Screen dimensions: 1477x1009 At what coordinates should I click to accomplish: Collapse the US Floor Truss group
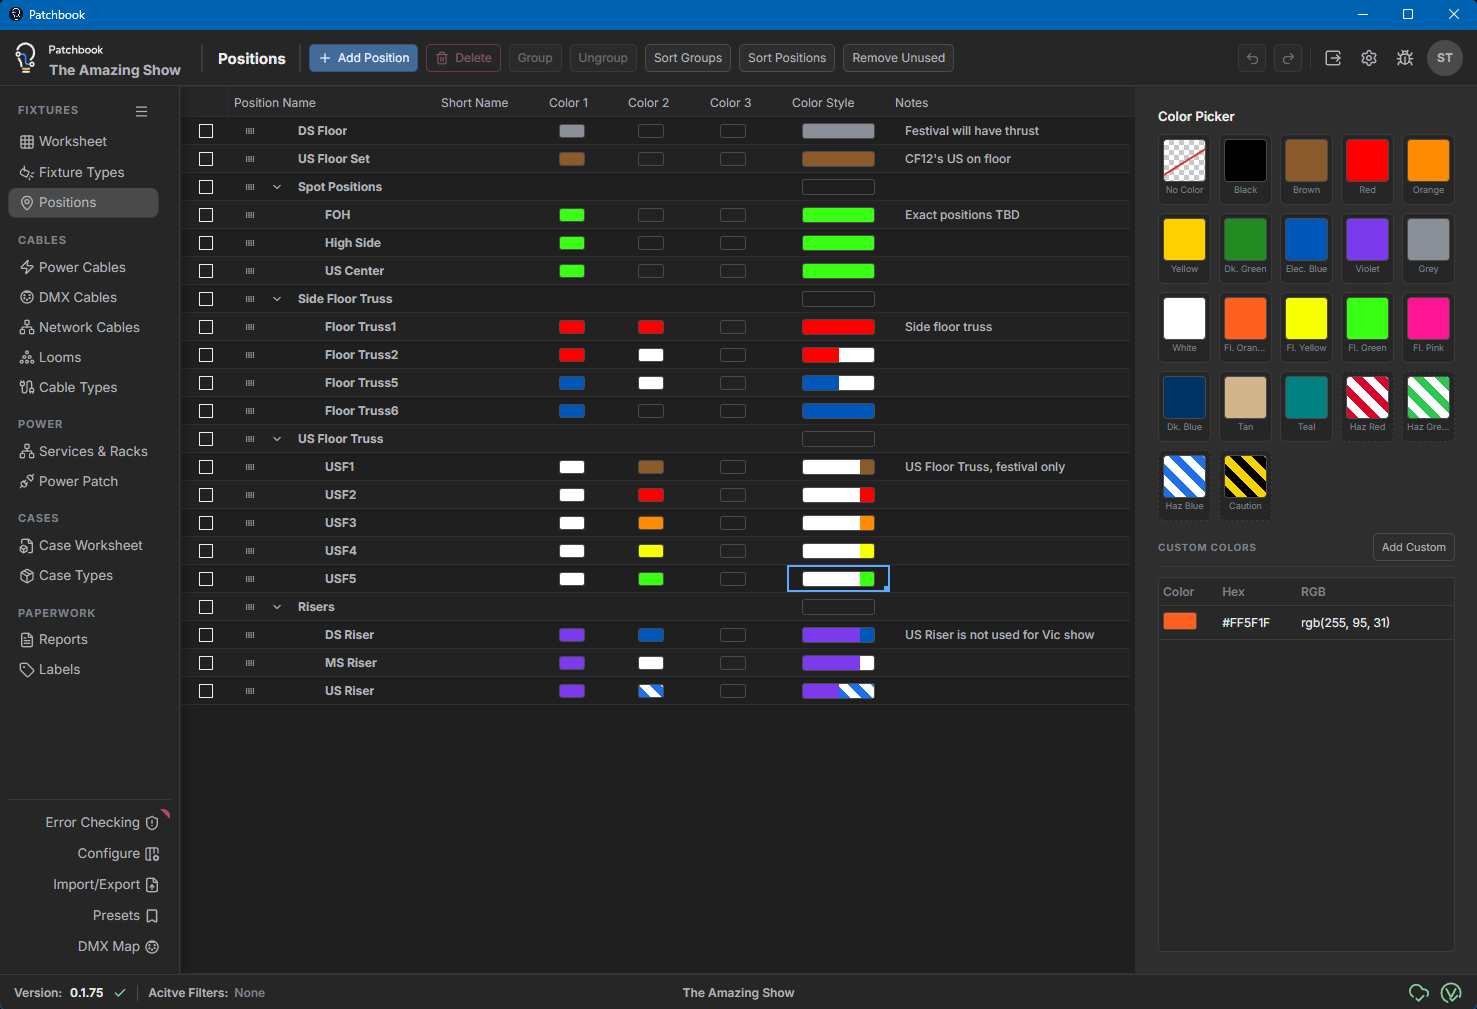pos(277,439)
